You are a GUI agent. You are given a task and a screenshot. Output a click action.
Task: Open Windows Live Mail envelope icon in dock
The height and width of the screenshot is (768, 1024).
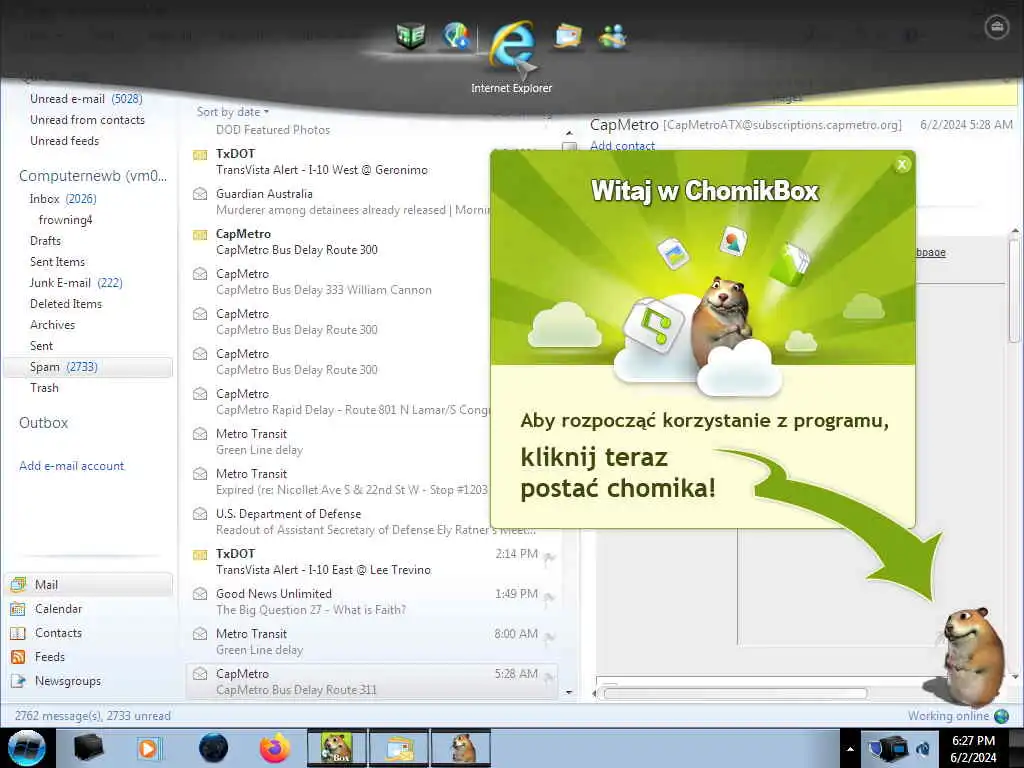568,36
